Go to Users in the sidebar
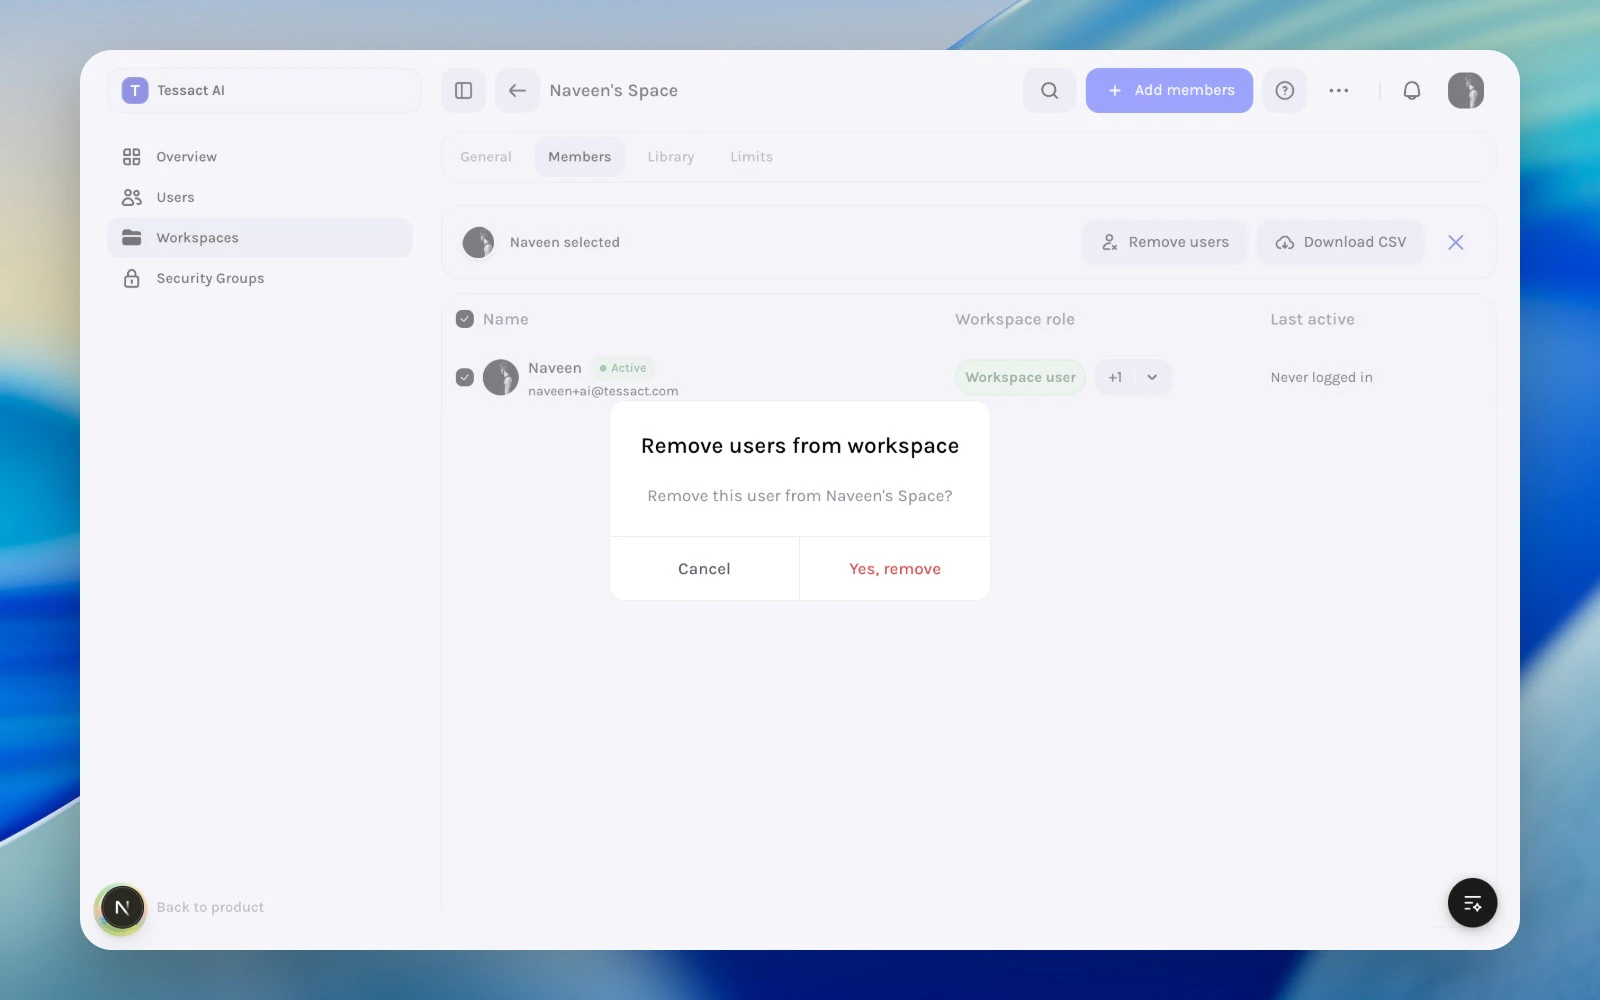 (x=260, y=197)
